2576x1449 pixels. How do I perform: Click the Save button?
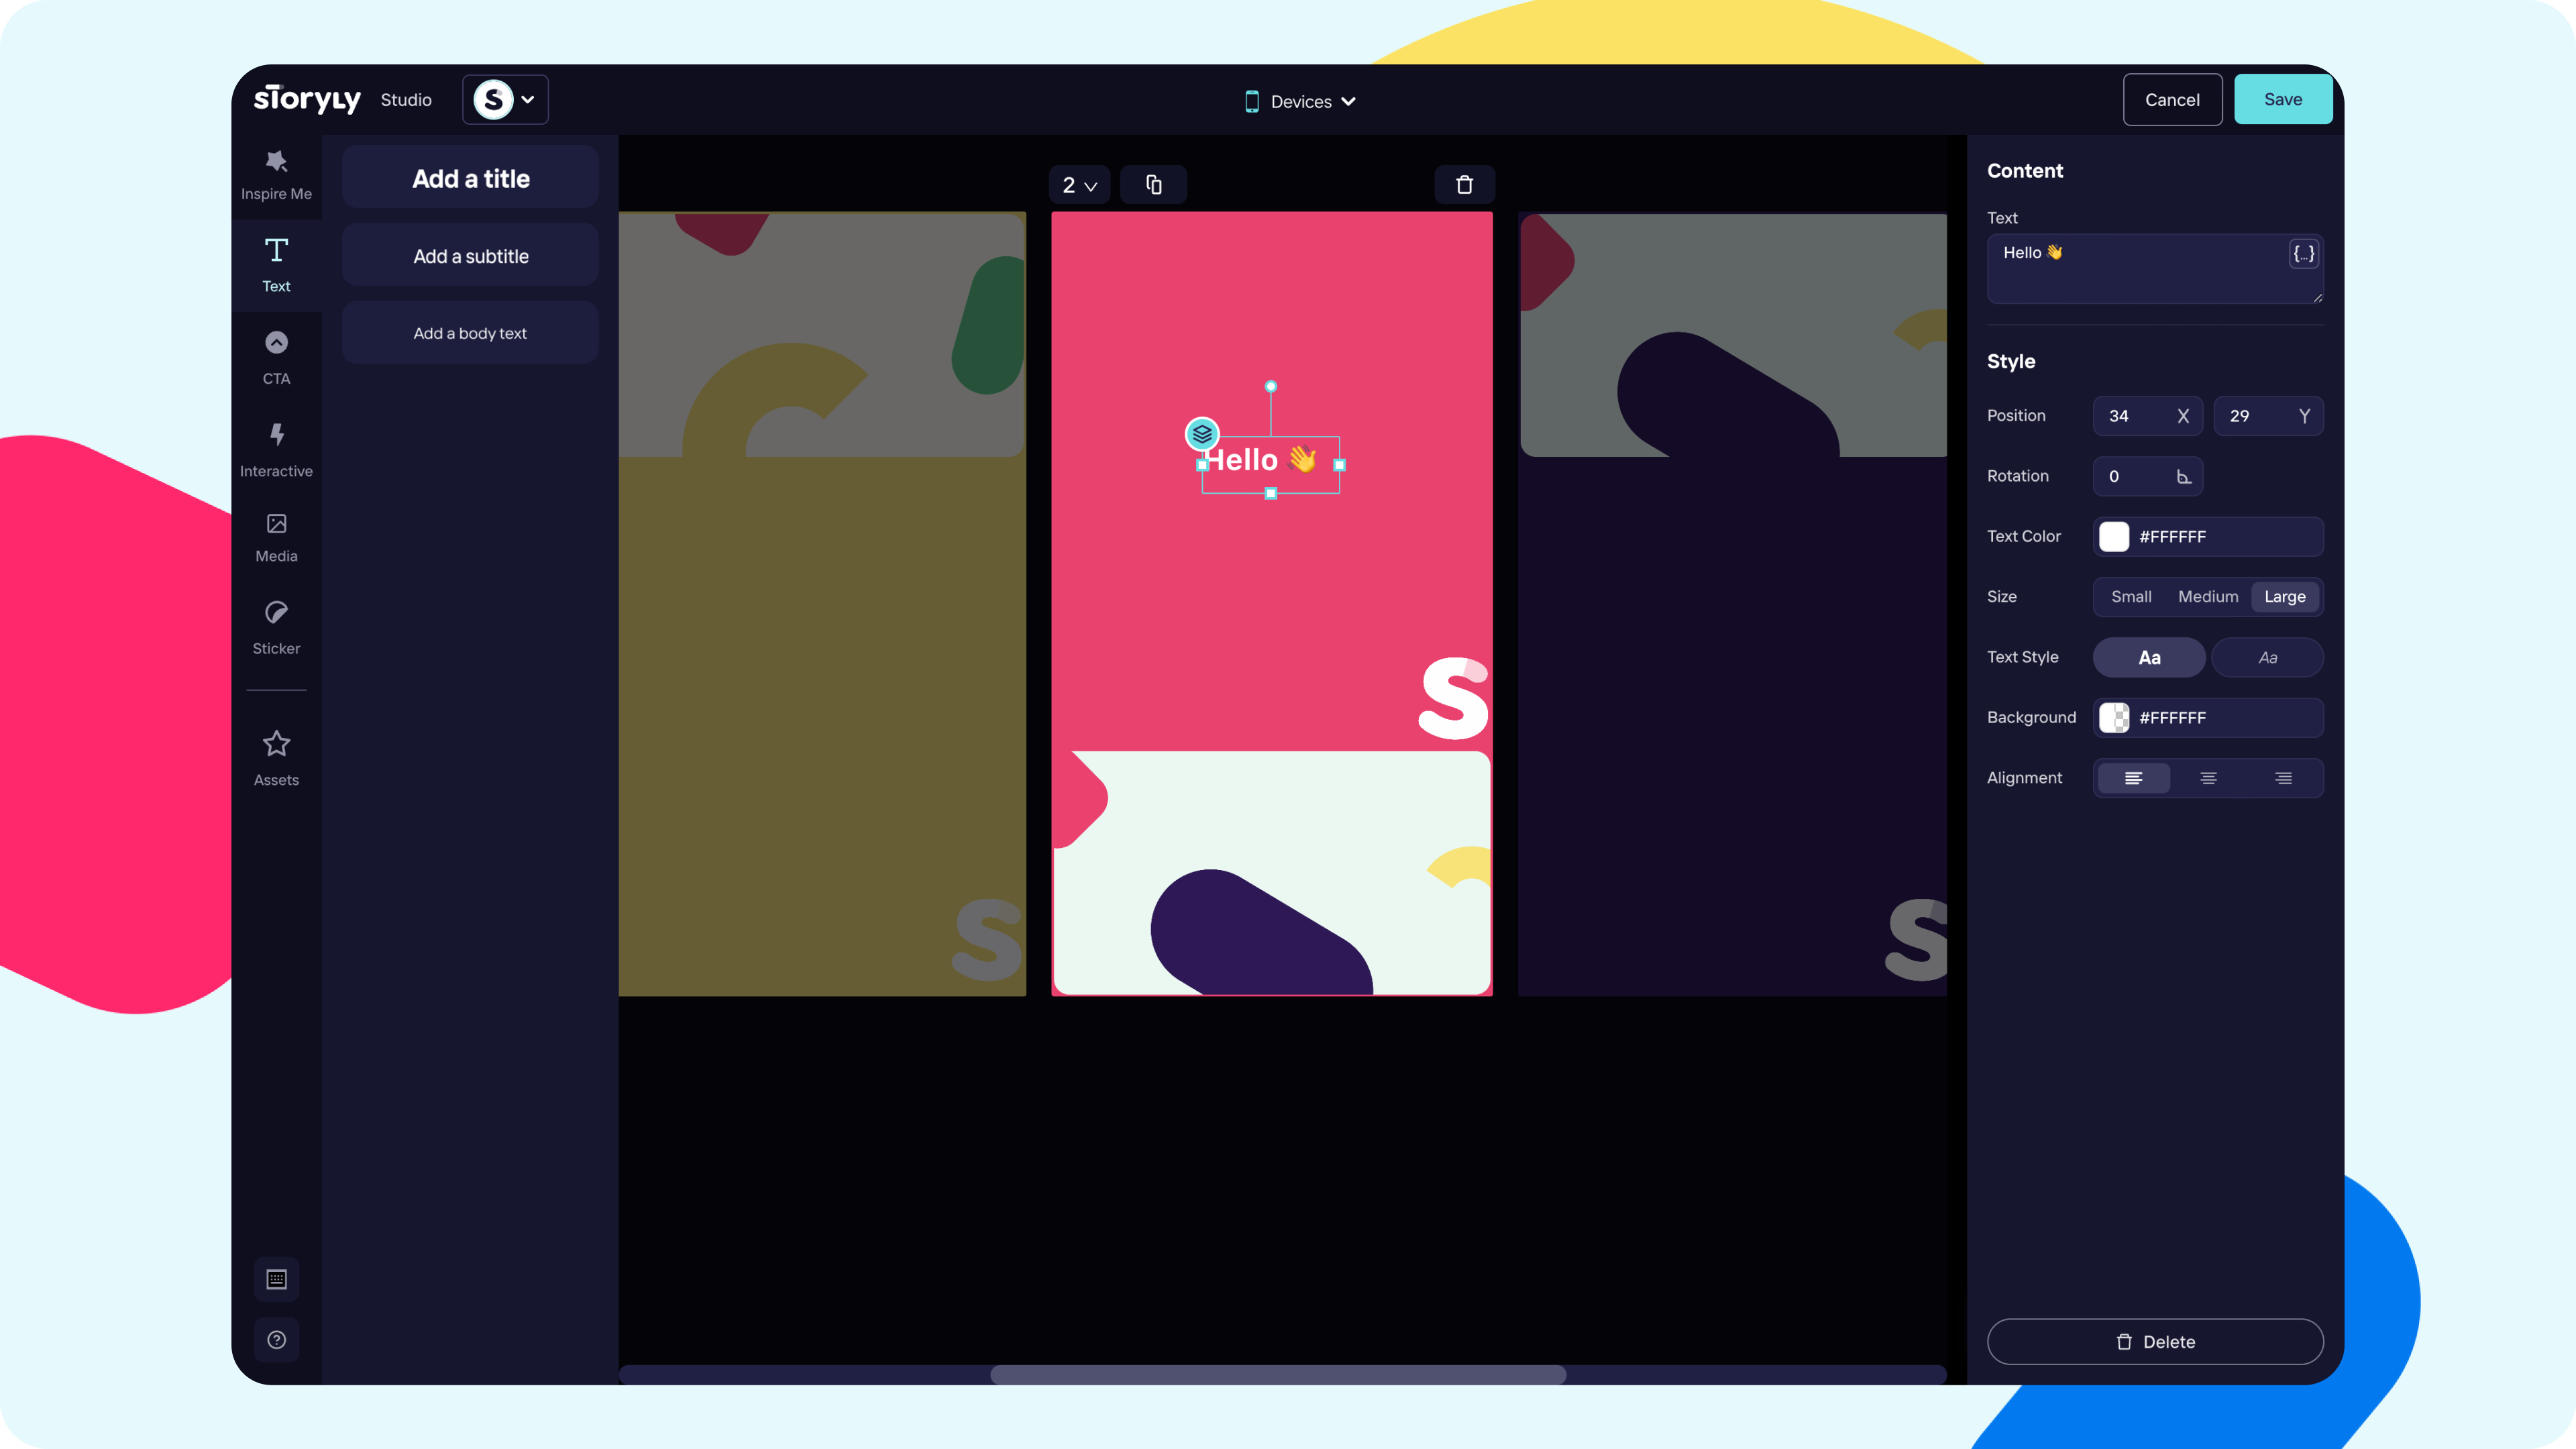tap(2282, 99)
